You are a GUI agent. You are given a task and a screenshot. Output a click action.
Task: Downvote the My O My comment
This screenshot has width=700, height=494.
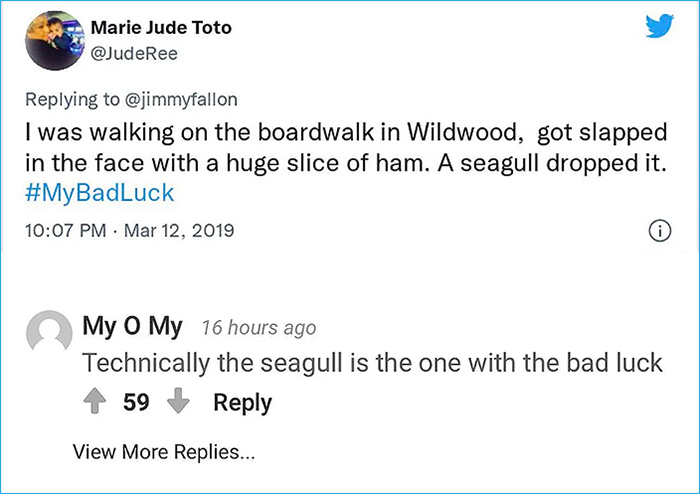pyautogui.click(x=178, y=402)
